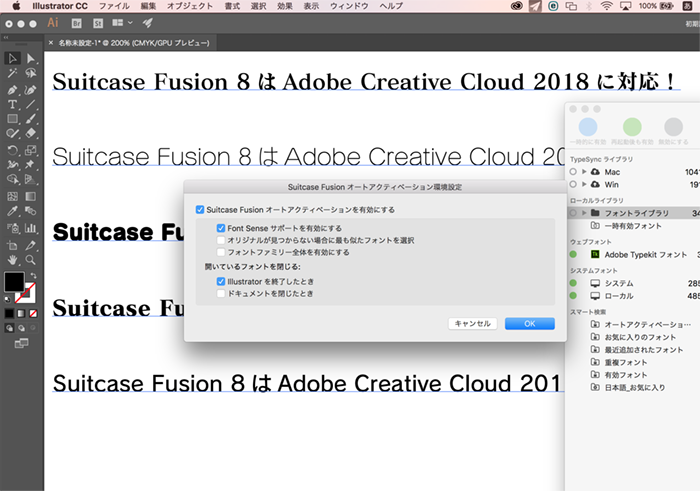This screenshot has height=491, width=700.
Task: Expand the Mac TypeSync library
Action: [x=584, y=172]
